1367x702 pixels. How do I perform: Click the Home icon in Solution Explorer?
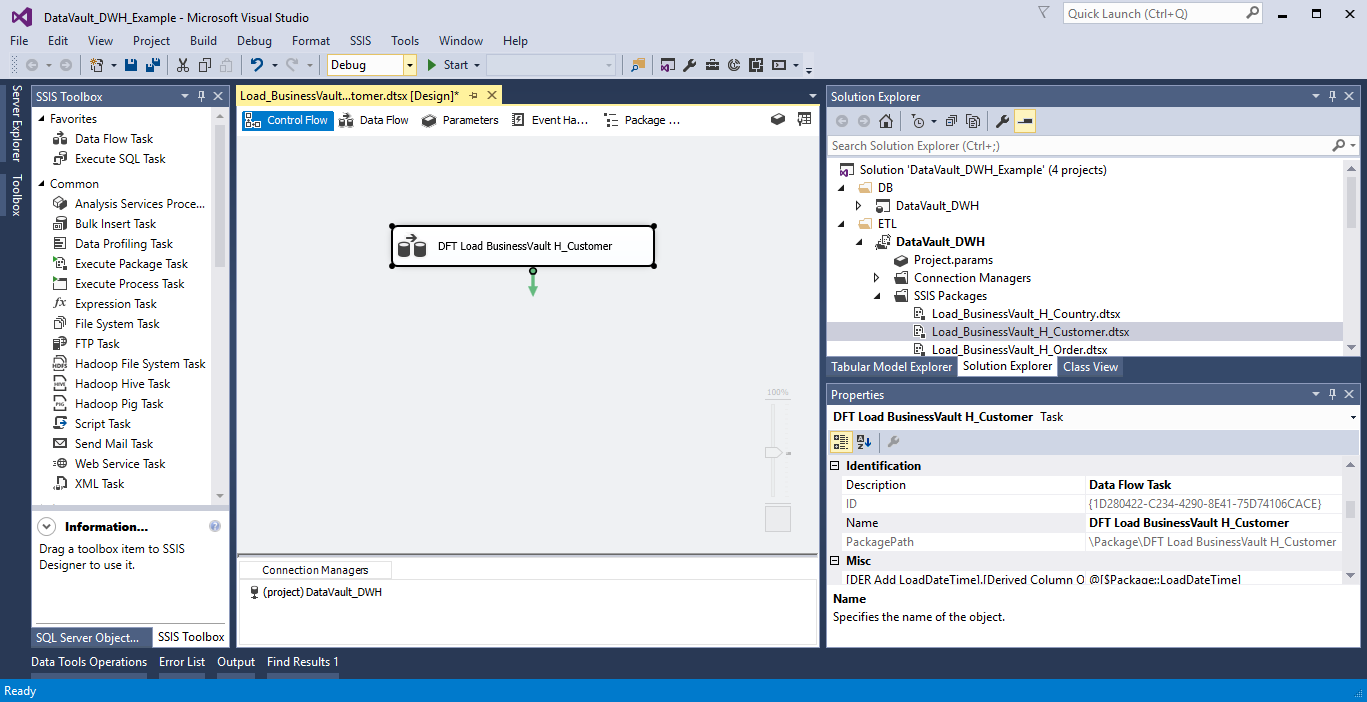(886, 121)
